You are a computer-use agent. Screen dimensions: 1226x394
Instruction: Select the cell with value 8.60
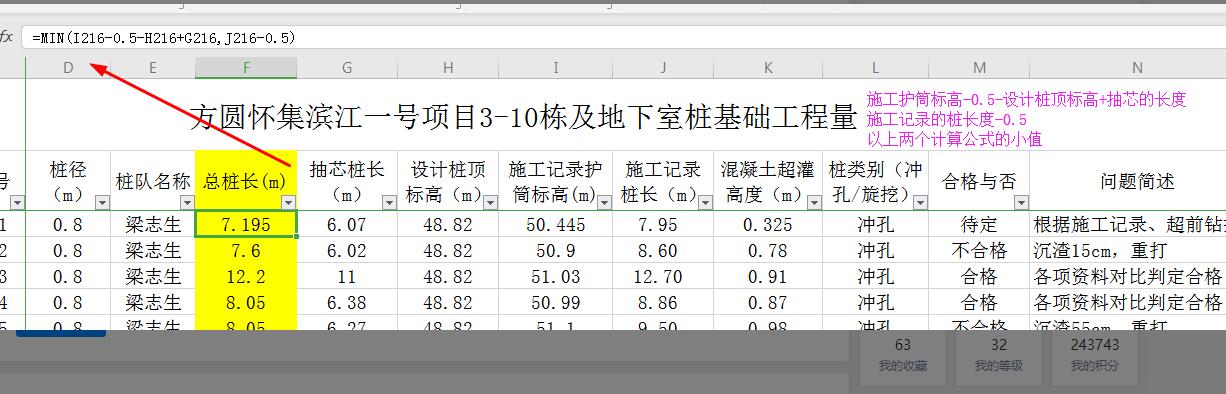(663, 250)
